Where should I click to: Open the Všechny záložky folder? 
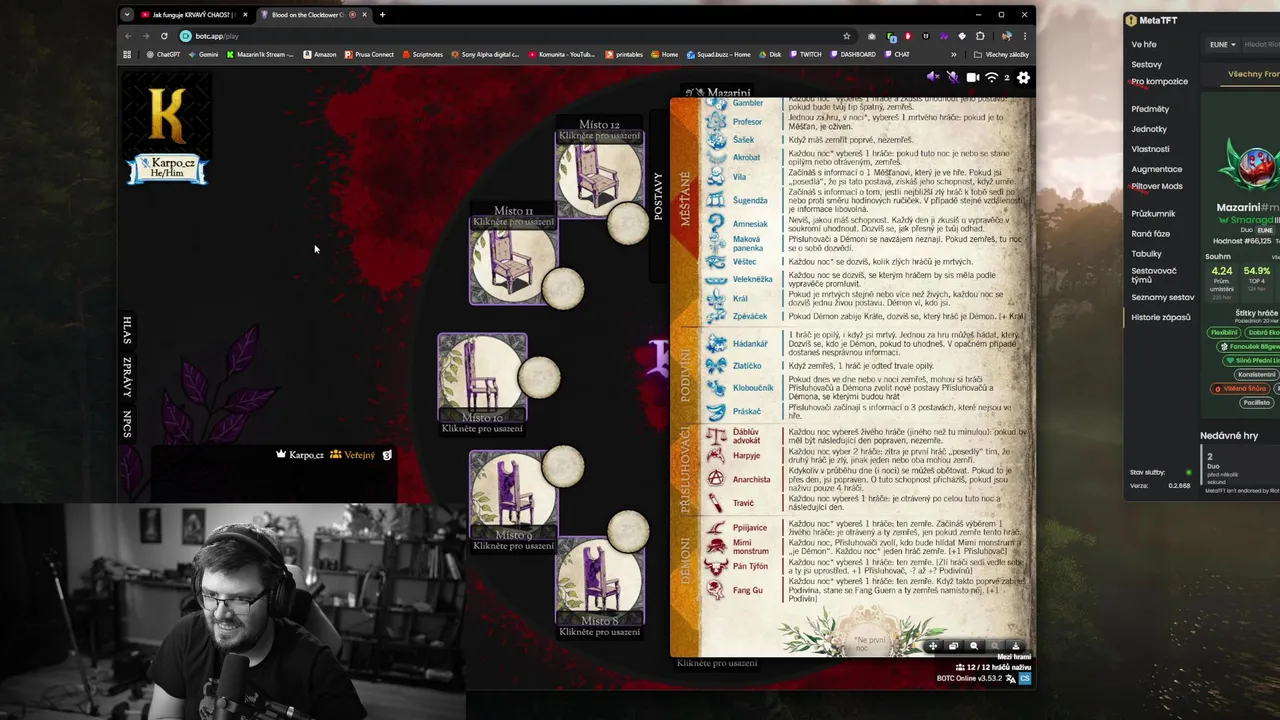(1001, 55)
